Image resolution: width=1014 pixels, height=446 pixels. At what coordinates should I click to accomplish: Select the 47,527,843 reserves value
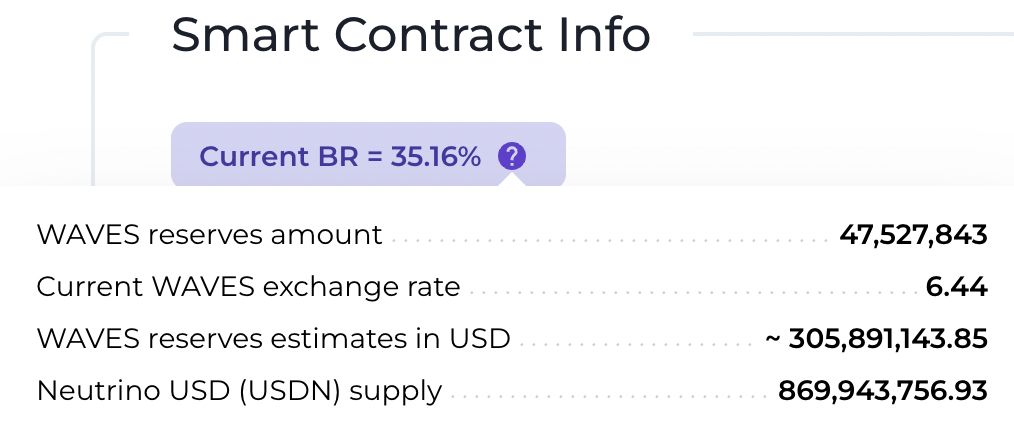pyautogui.click(x=913, y=235)
